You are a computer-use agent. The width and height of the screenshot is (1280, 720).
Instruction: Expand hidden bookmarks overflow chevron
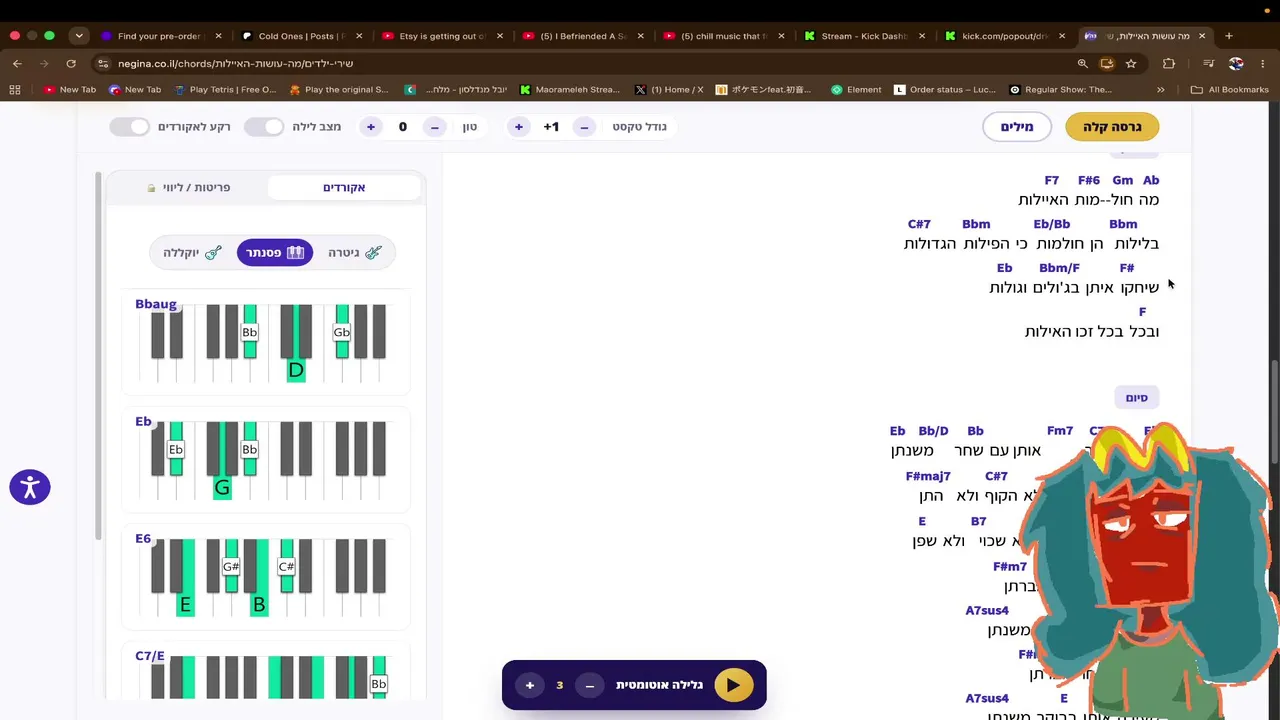[1160, 89]
